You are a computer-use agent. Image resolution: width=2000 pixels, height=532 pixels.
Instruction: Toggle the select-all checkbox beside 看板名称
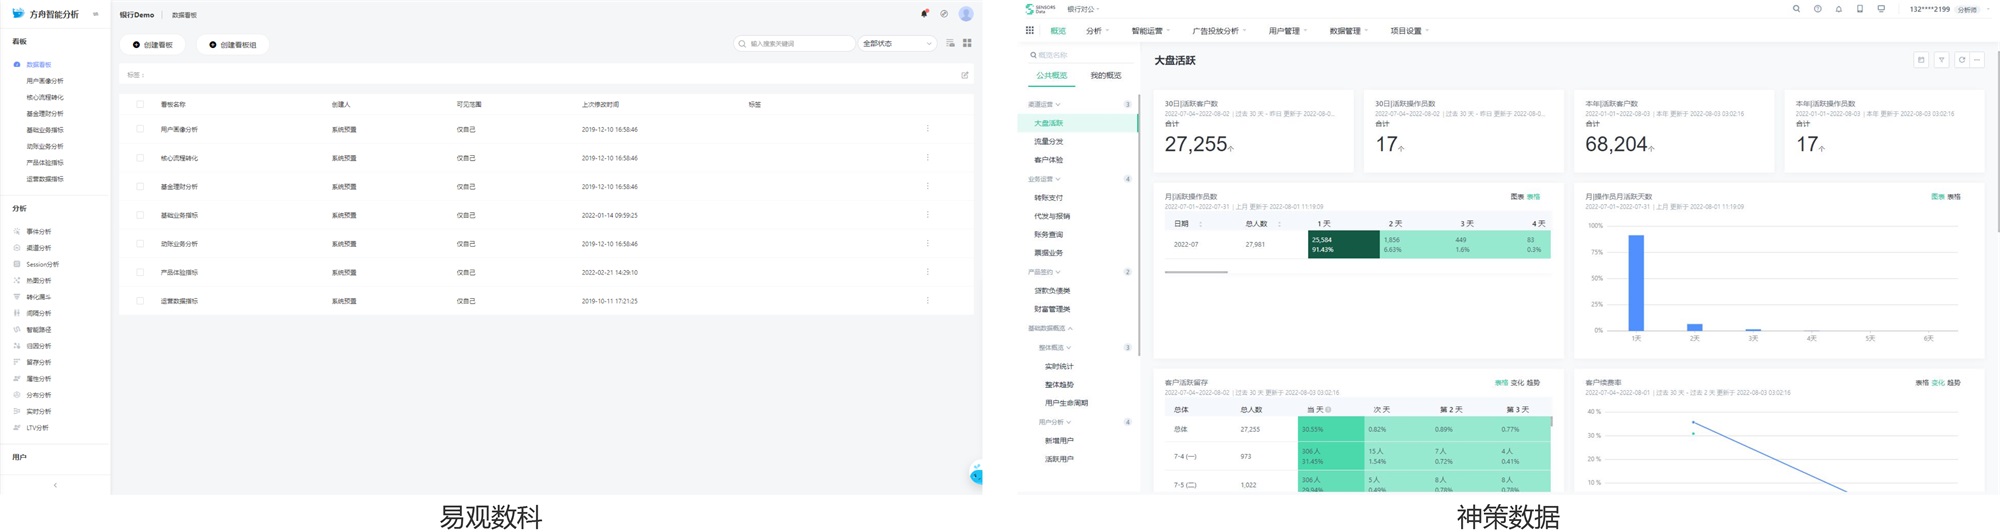coord(140,104)
